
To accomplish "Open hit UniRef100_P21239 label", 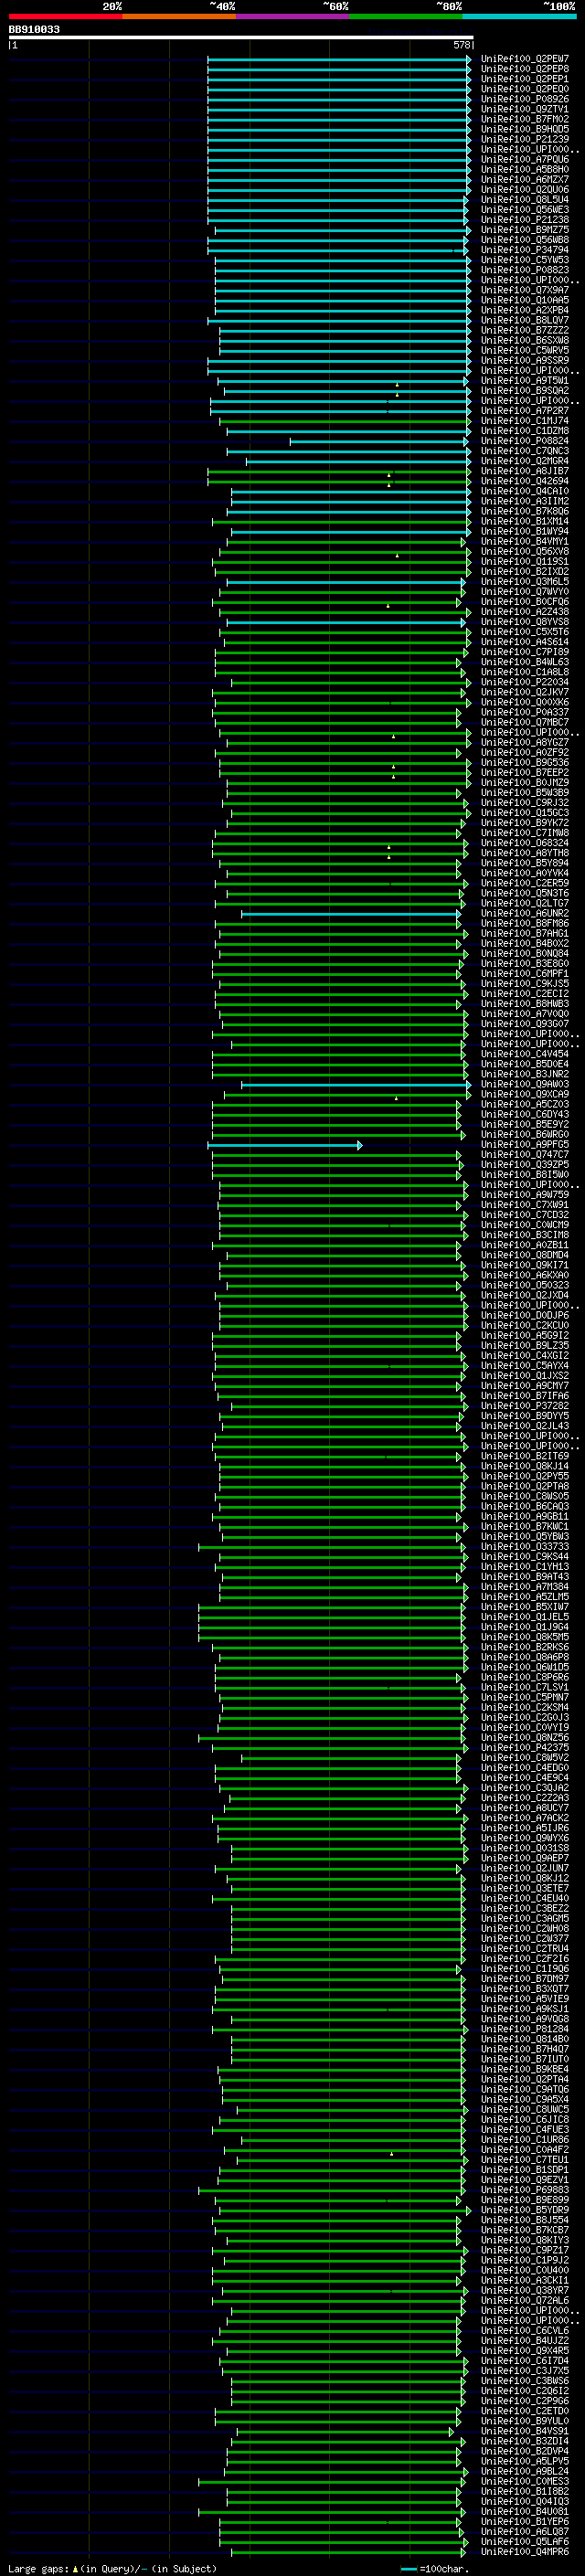I will [525, 139].
